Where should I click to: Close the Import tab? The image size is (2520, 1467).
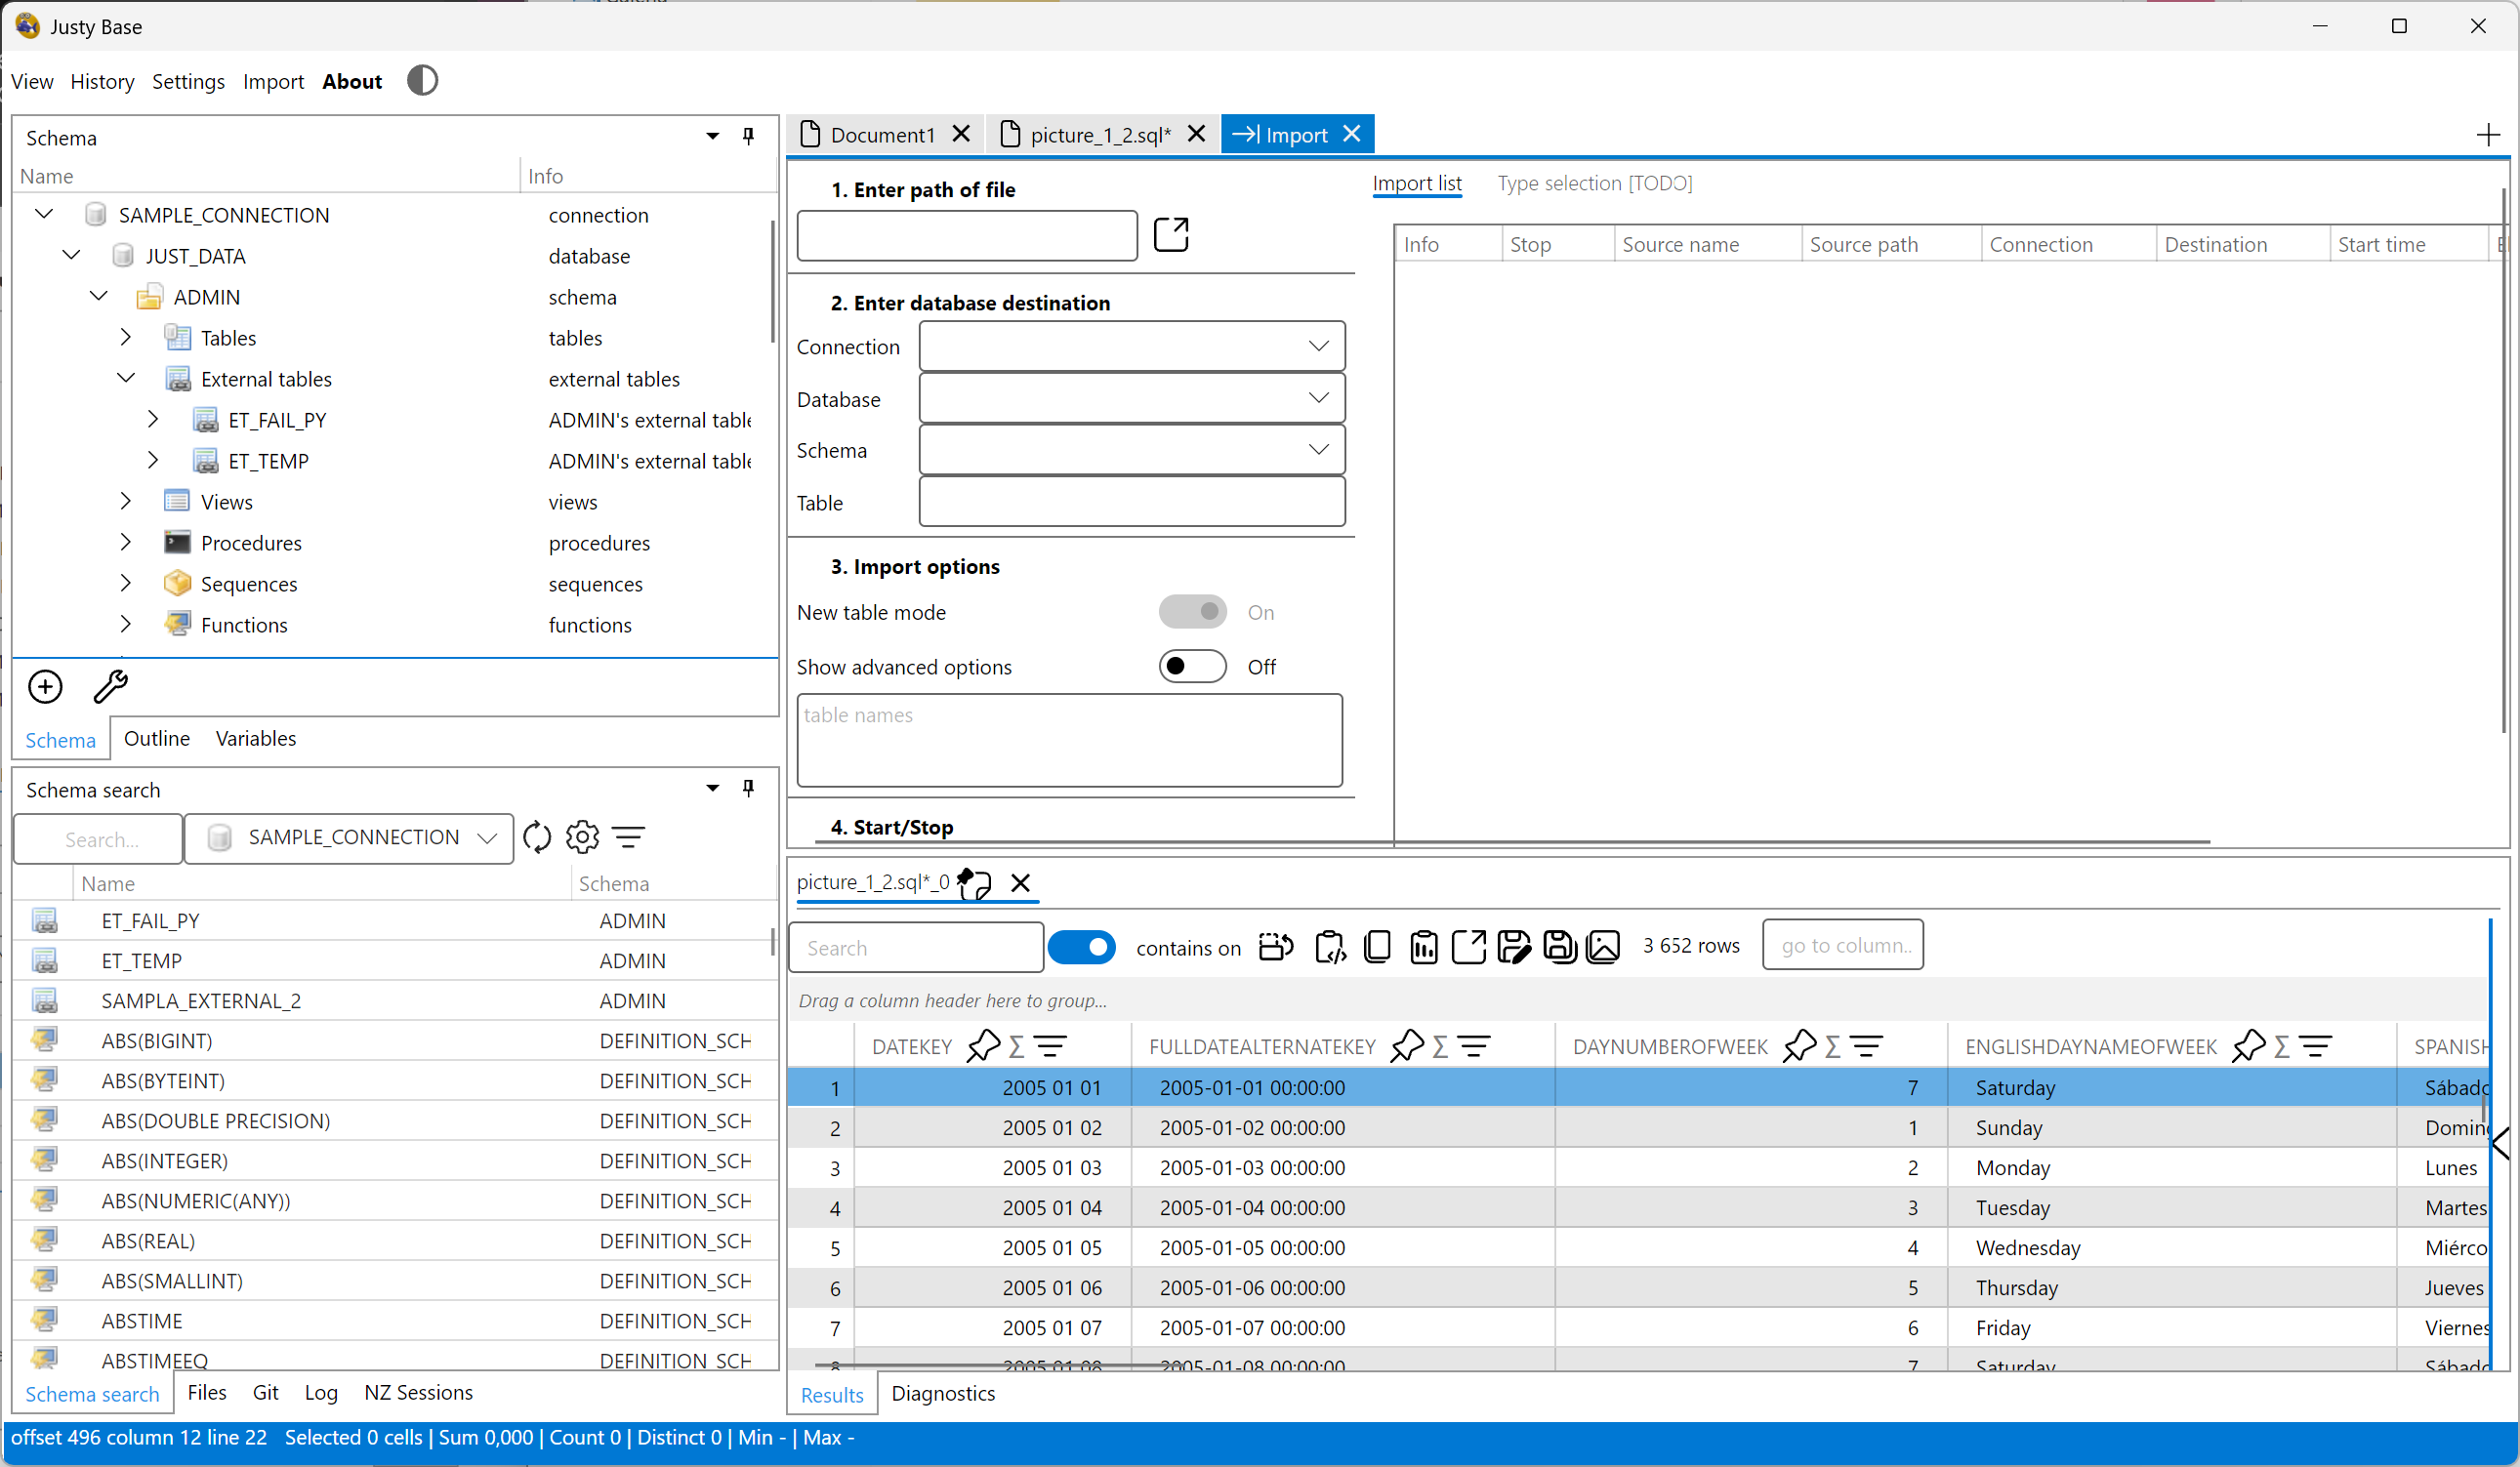point(1351,134)
